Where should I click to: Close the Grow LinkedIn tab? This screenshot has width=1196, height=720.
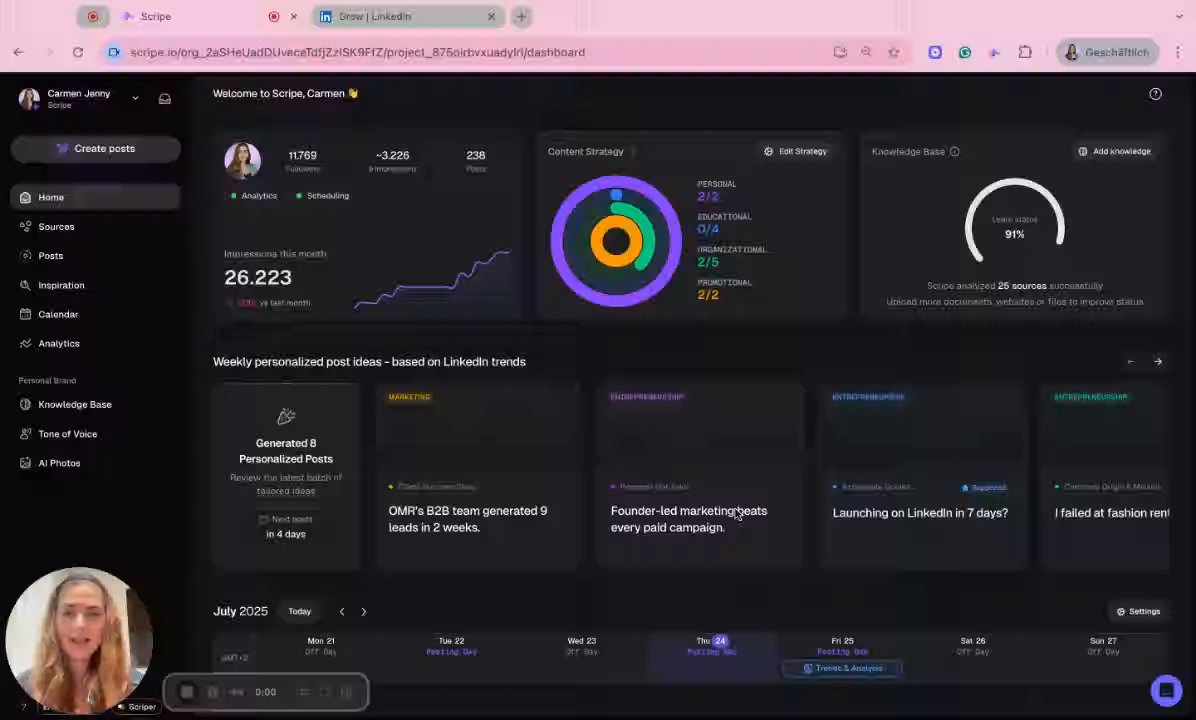(491, 16)
